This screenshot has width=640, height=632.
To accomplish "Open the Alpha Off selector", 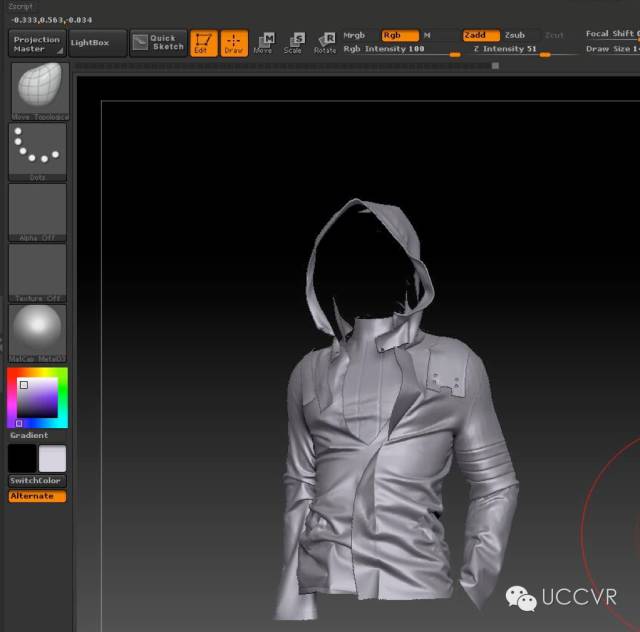I will coord(37,212).
